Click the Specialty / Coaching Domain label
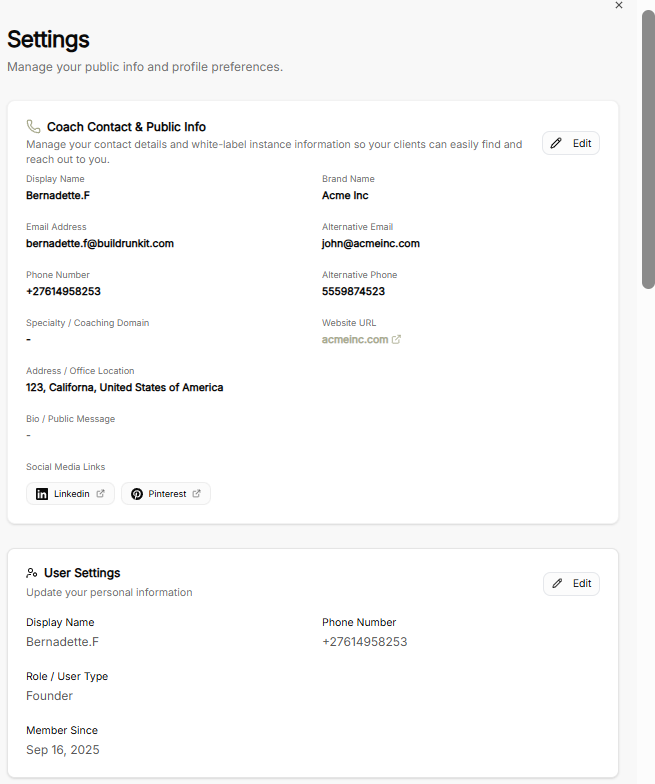Image resolution: width=655 pixels, height=784 pixels. tap(88, 323)
